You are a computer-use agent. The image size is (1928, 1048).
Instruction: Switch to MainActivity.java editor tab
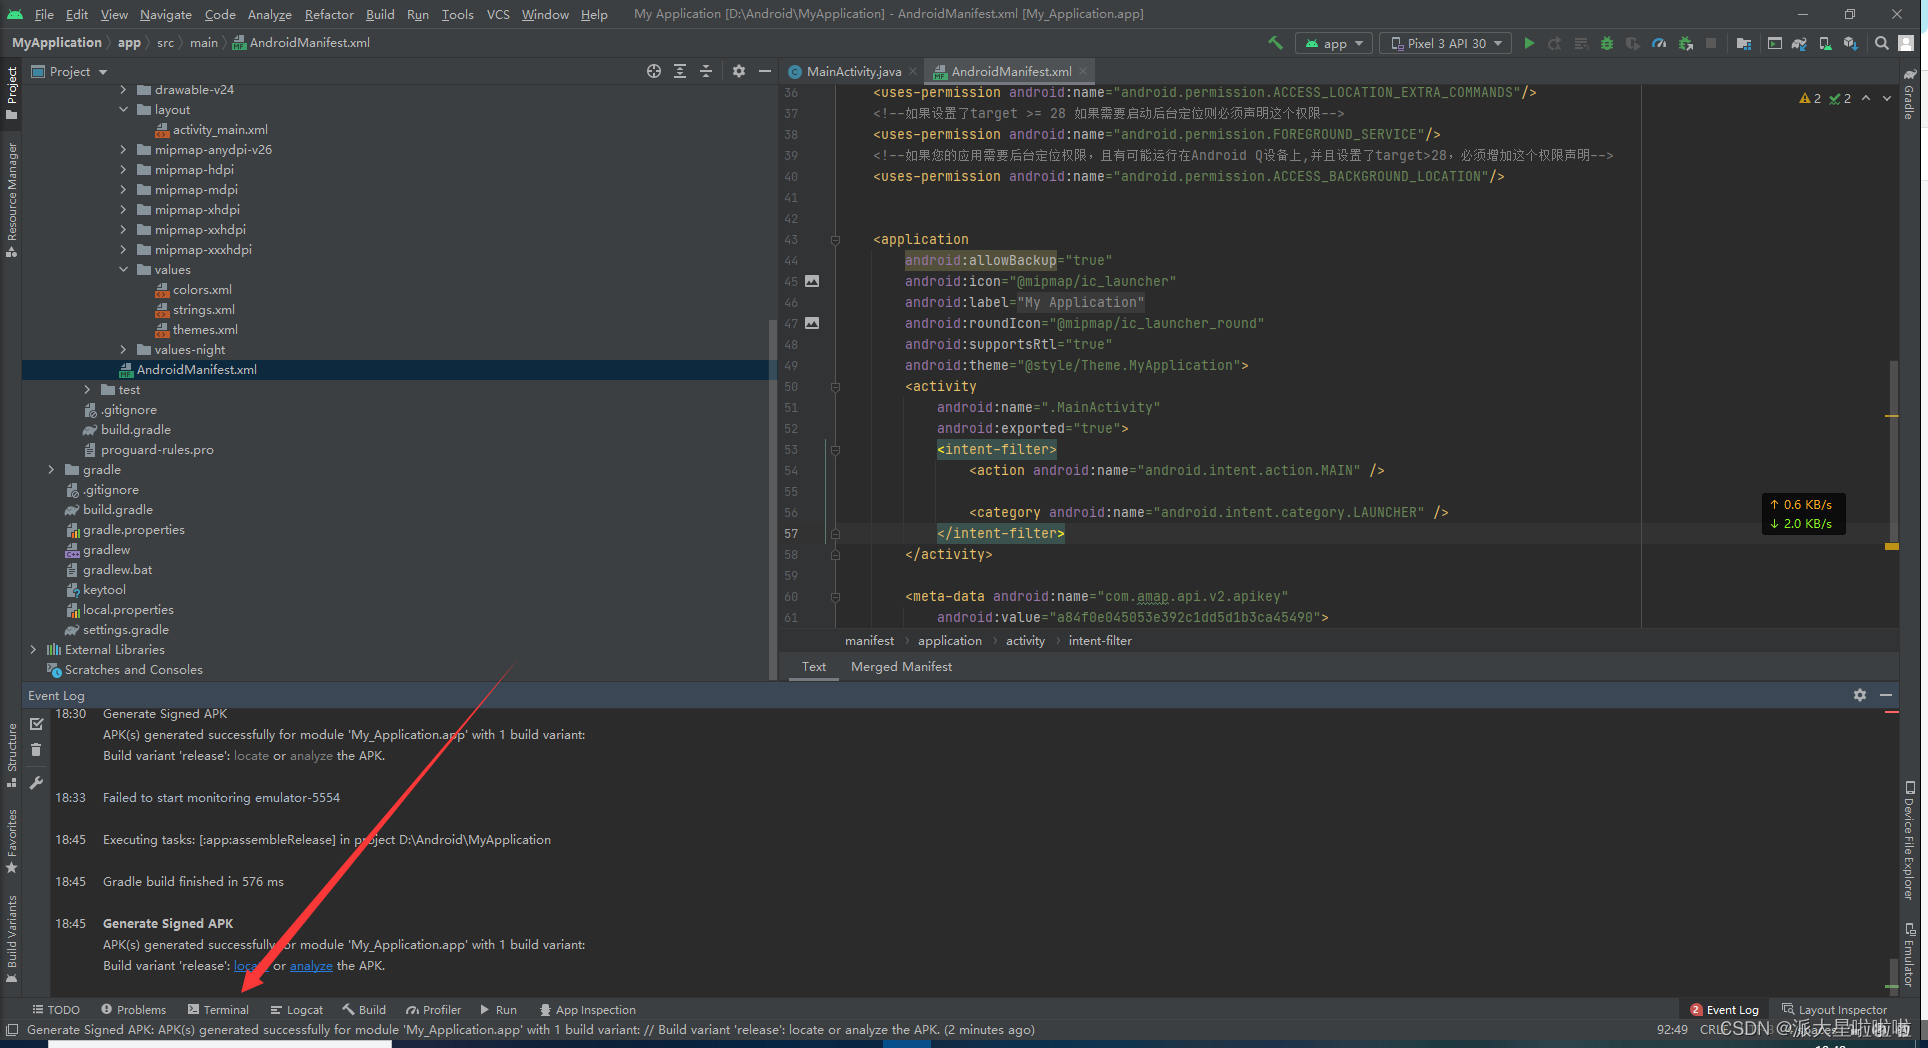pos(853,71)
